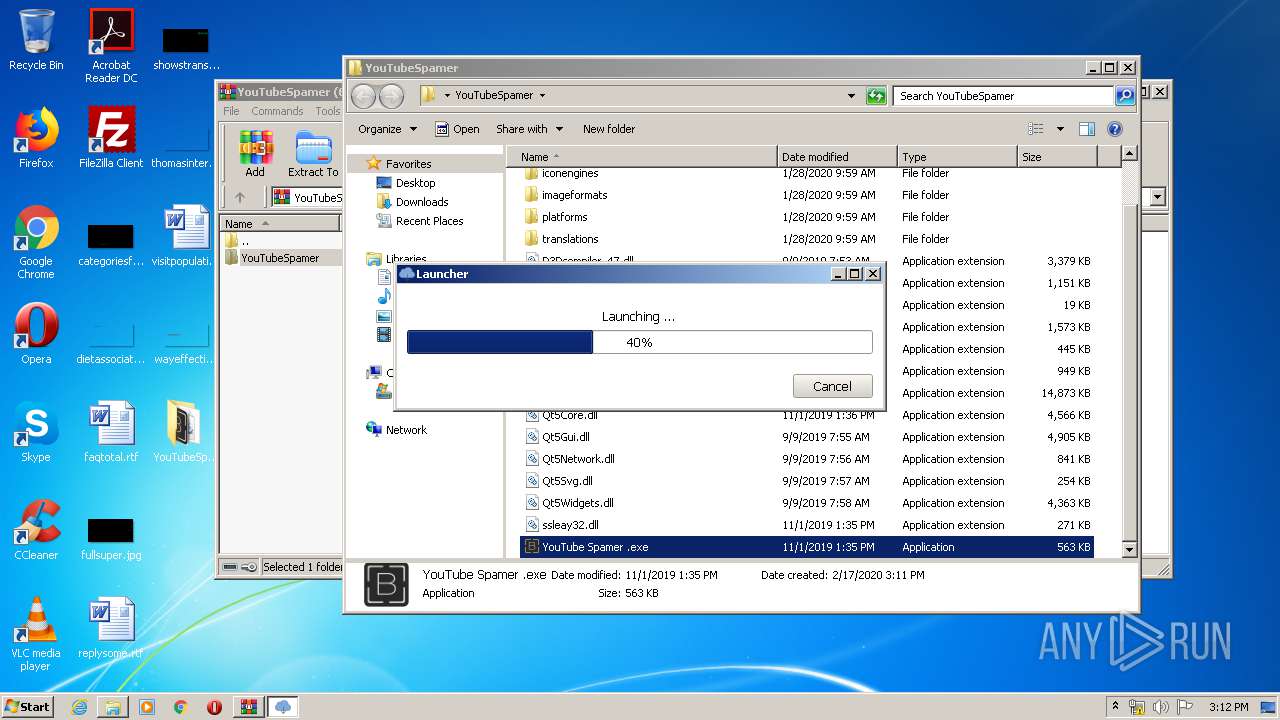Screen dimensions: 1280x720
Task: Select faqtotal.rtf desktop document
Action: [x=111, y=432]
